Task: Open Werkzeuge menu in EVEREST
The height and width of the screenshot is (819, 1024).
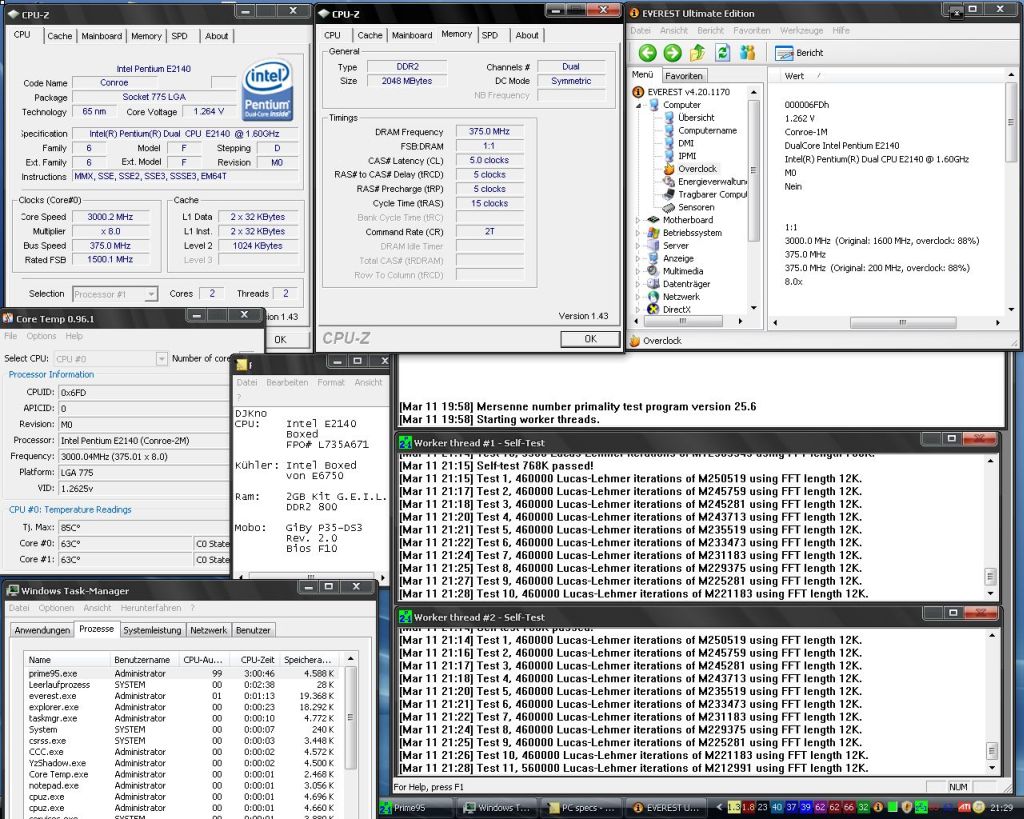Action: point(801,30)
